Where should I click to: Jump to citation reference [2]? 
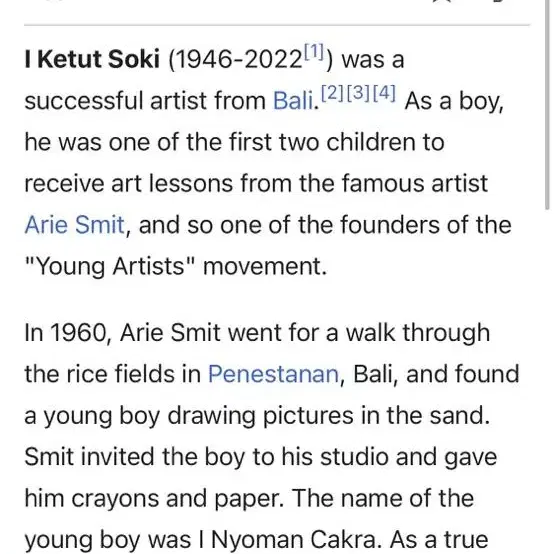pyautogui.click(x=332, y=92)
